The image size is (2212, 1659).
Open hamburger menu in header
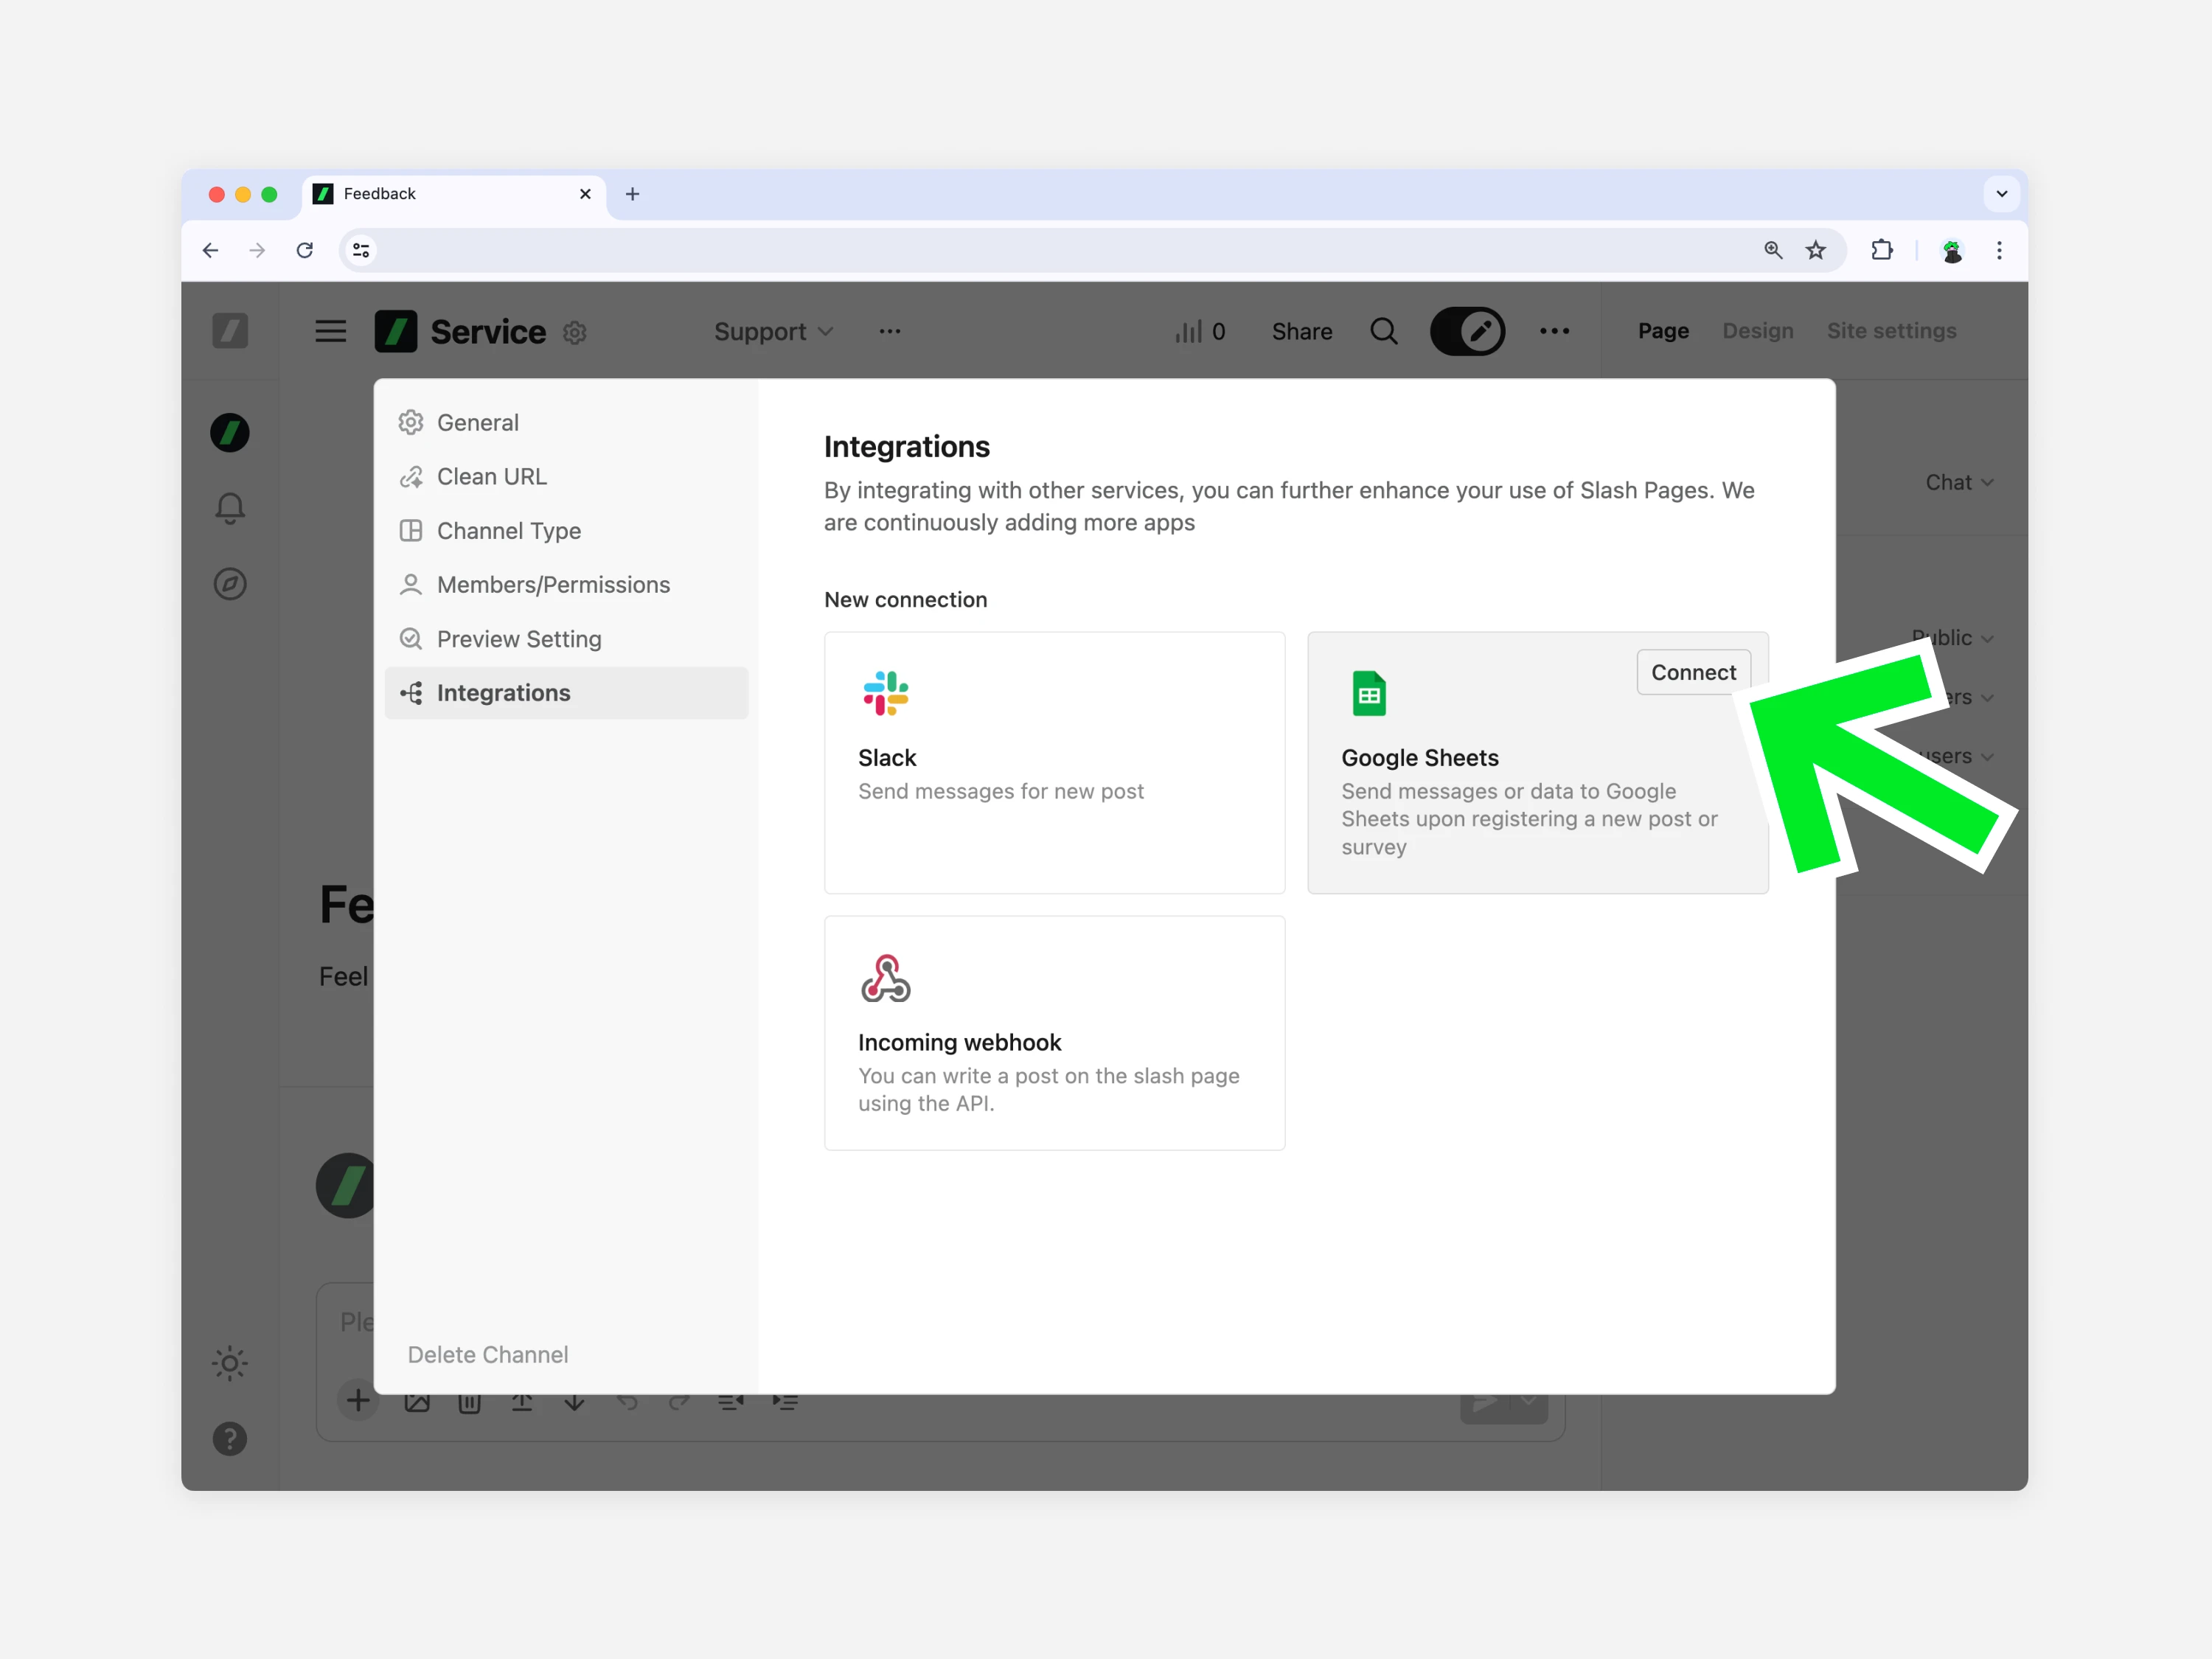click(x=330, y=331)
